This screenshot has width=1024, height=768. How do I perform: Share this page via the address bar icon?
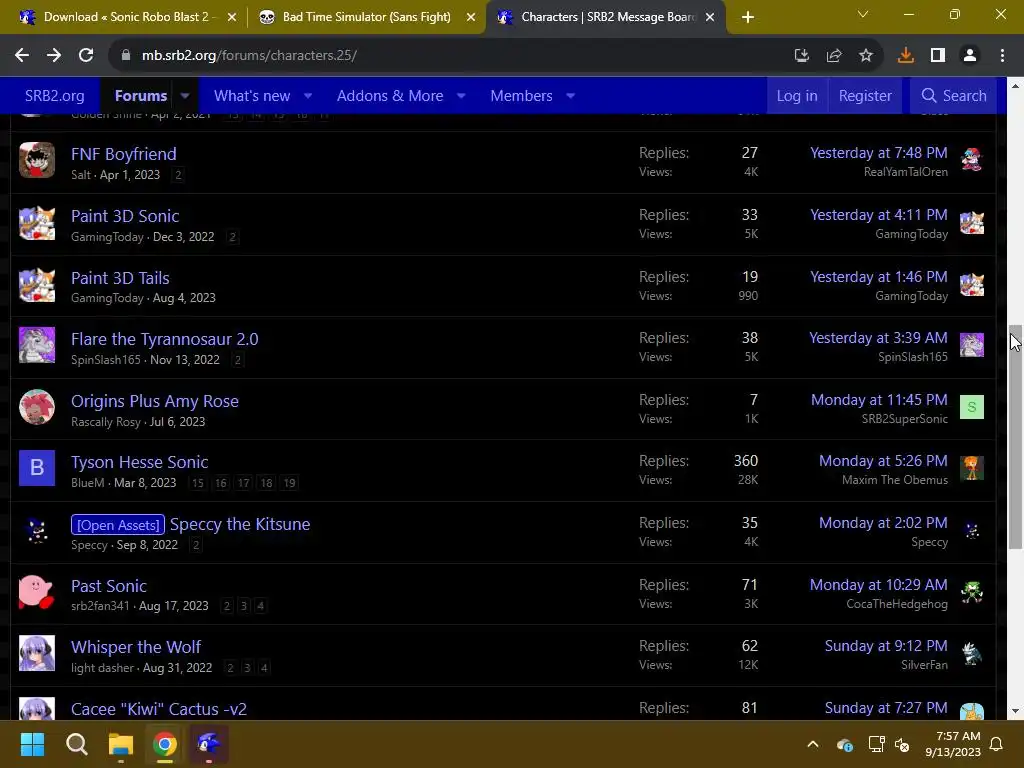pyautogui.click(x=834, y=56)
